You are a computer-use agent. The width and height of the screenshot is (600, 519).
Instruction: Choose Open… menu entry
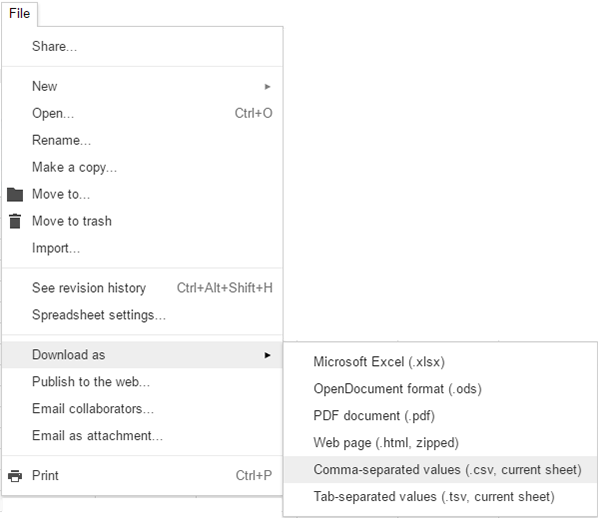tap(53, 113)
